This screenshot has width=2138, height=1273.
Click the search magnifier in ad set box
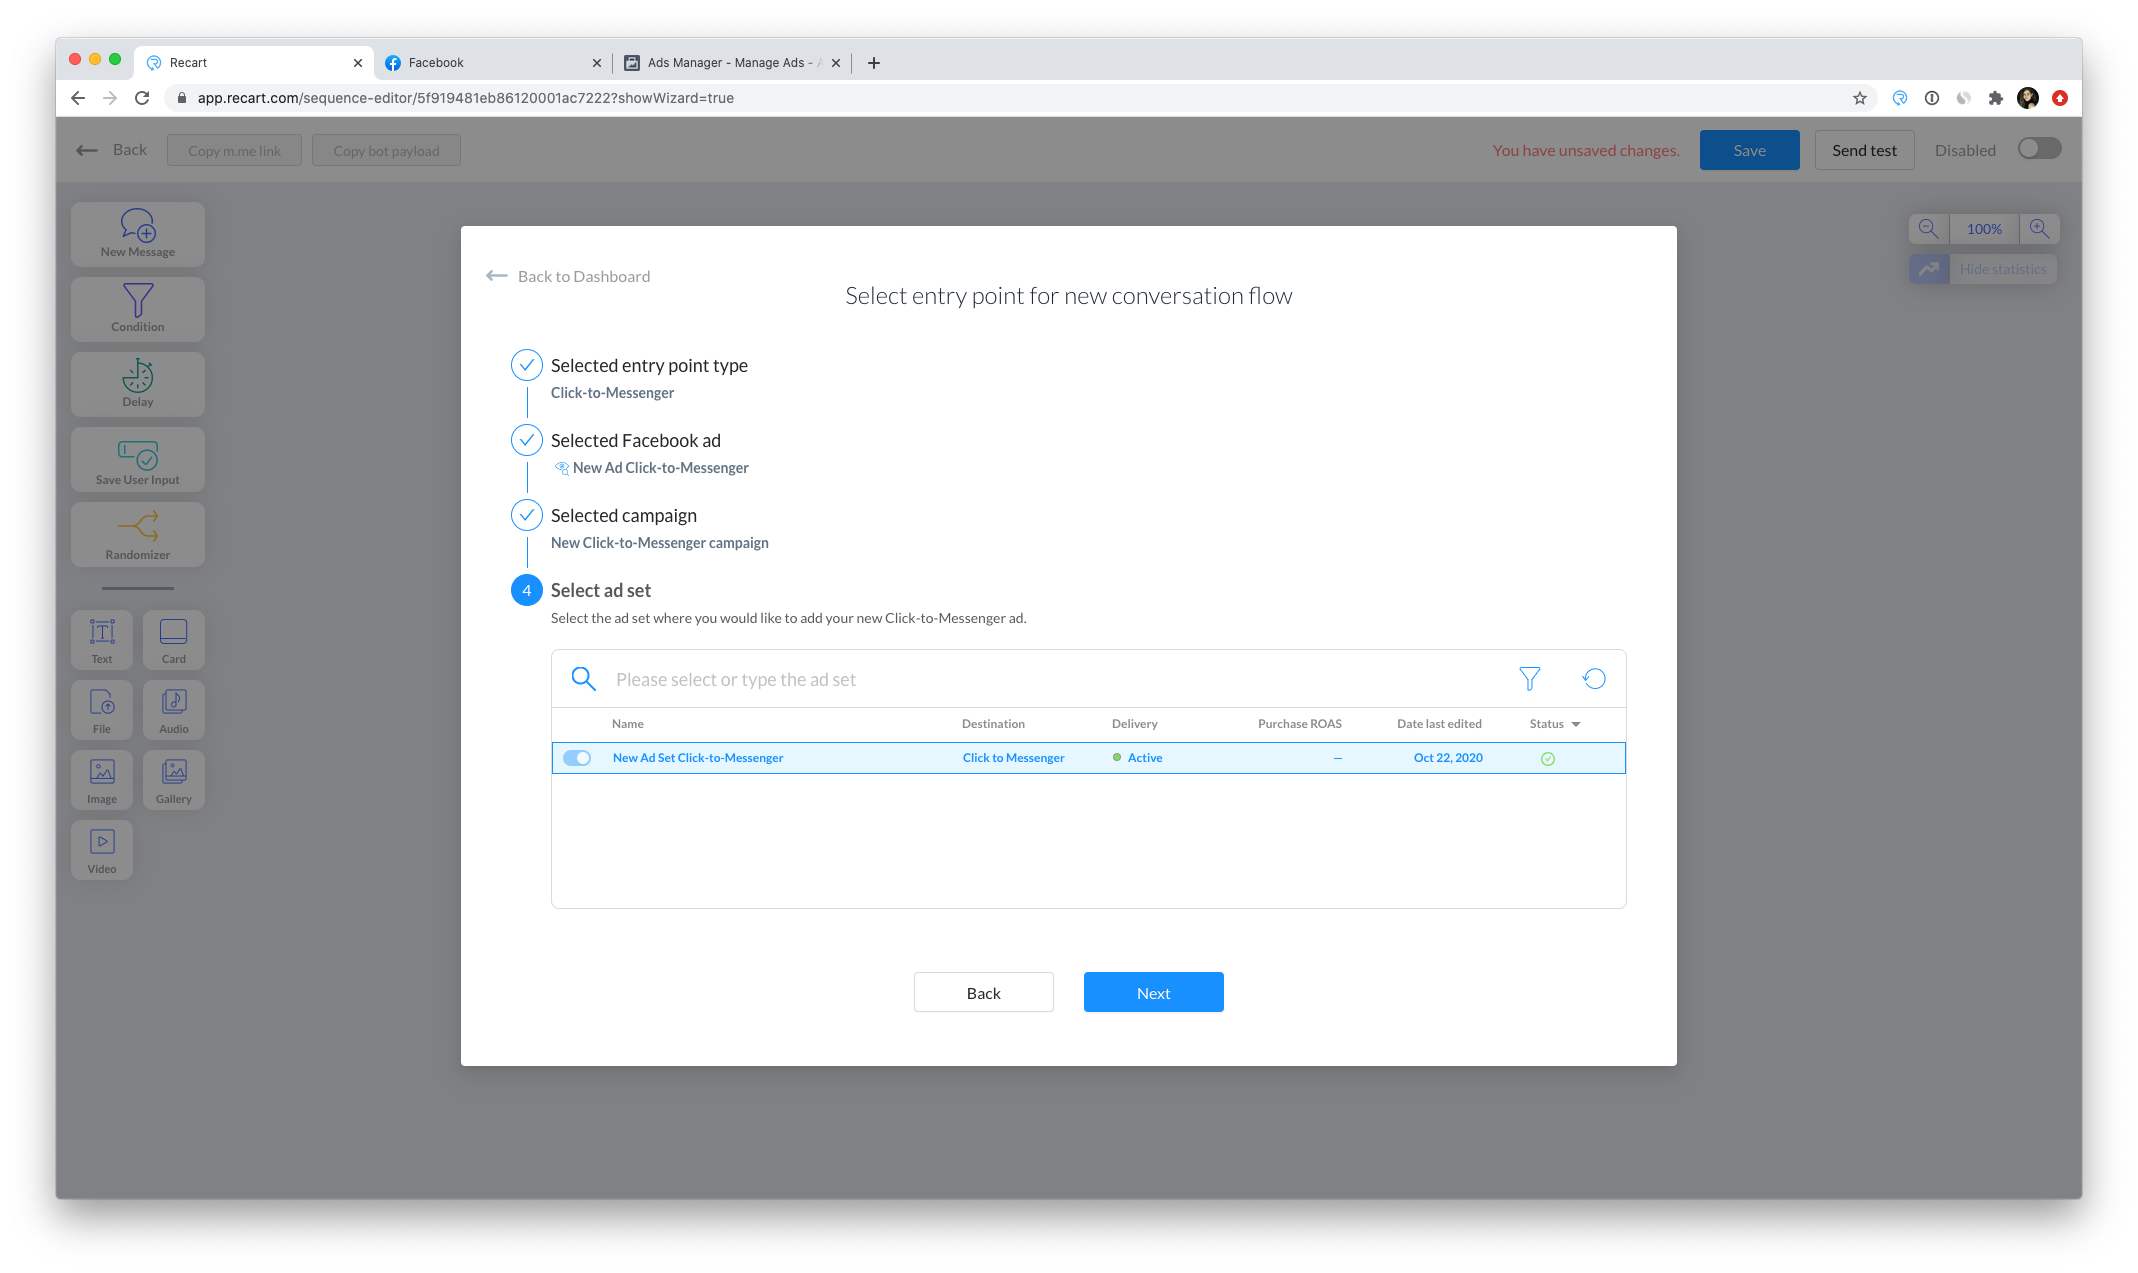point(584,679)
